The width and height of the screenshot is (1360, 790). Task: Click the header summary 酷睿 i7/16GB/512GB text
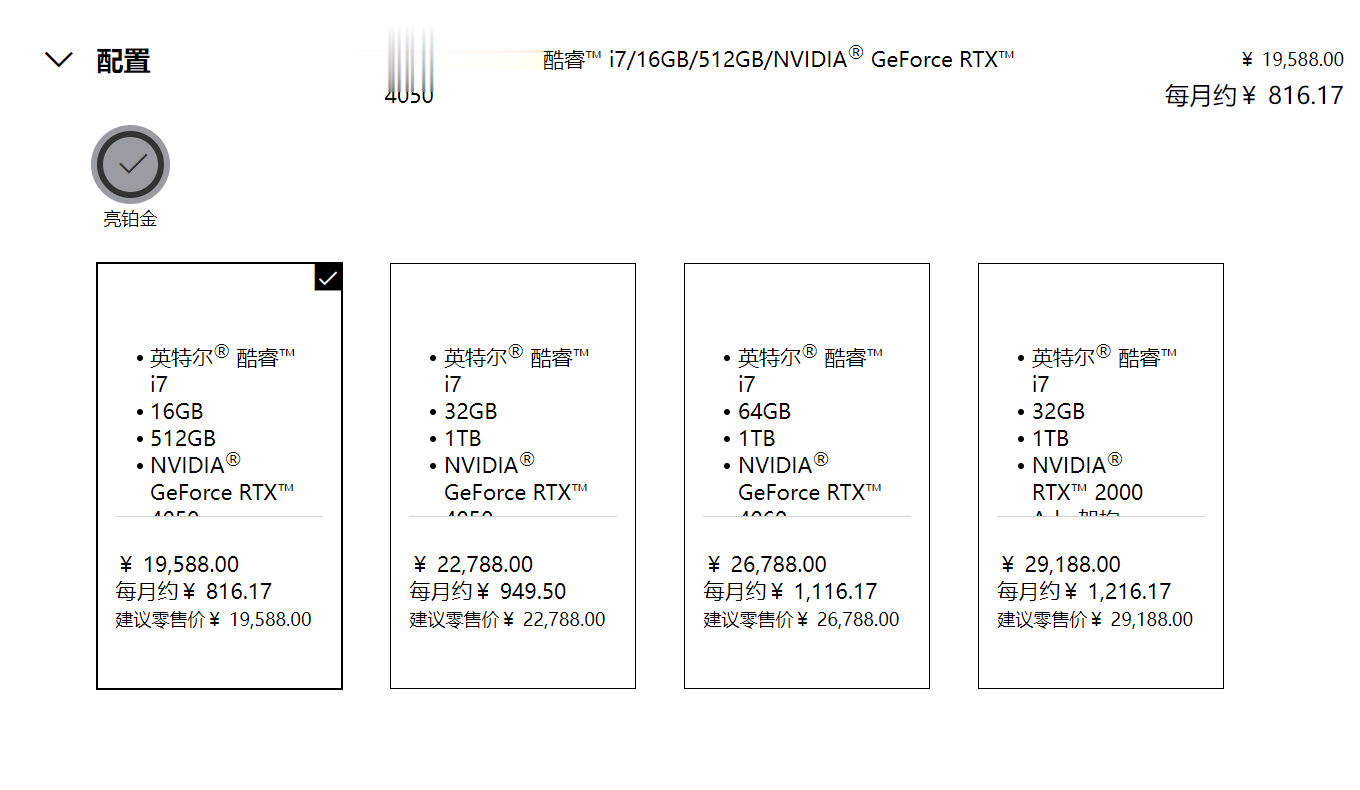(x=779, y=59)
